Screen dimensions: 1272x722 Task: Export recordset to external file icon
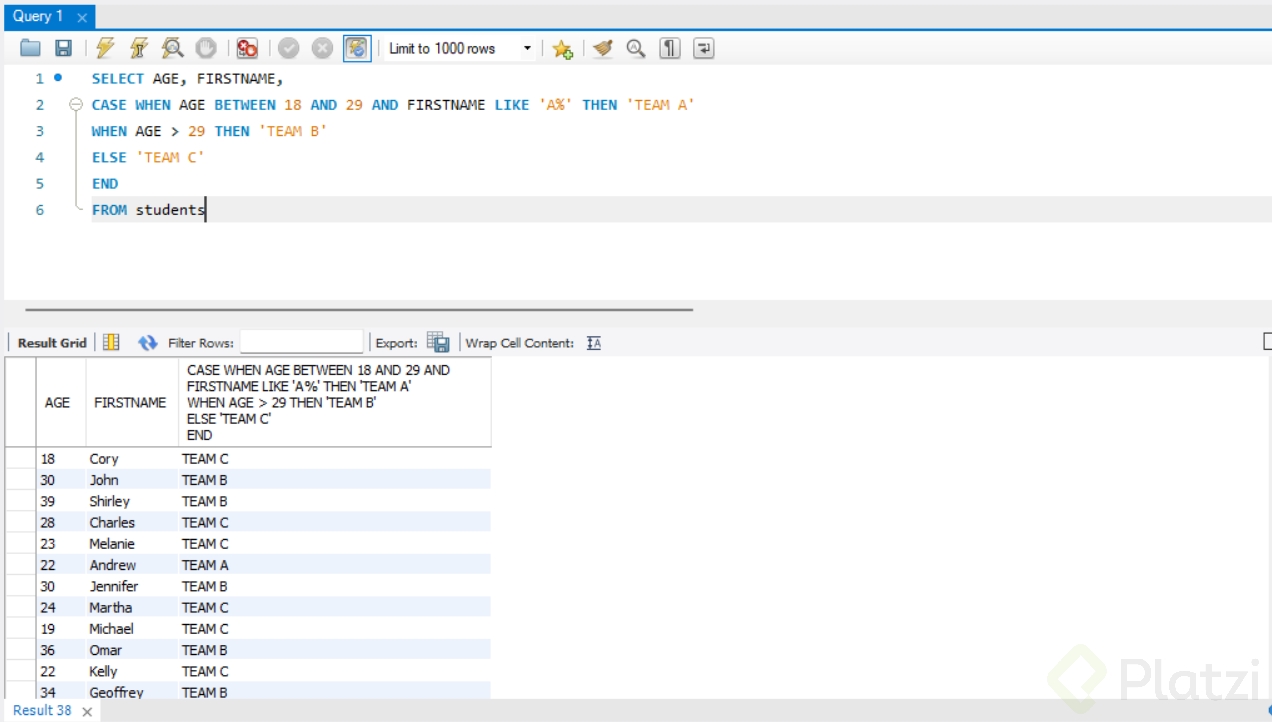tap(438, 342)
